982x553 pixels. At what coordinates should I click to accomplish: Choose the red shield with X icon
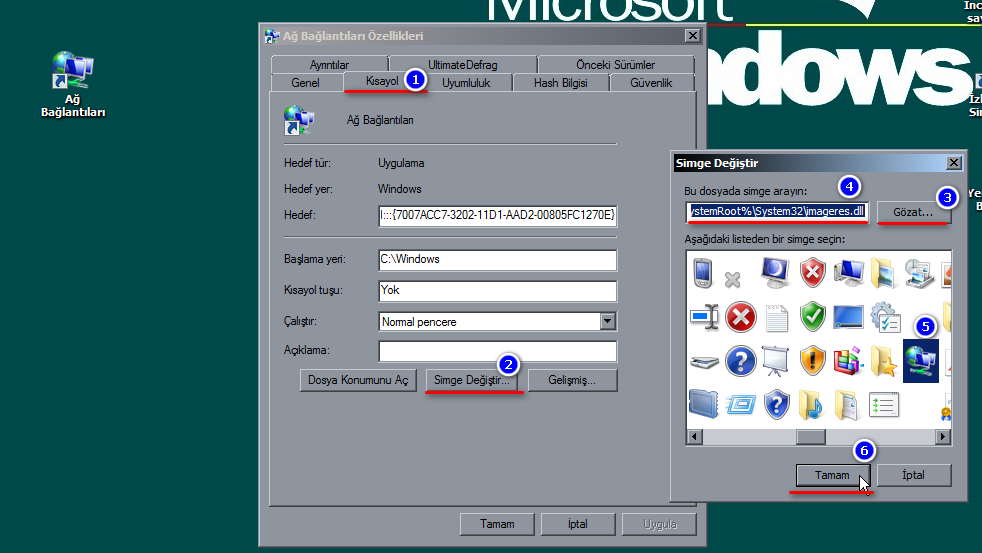[812, 273]
